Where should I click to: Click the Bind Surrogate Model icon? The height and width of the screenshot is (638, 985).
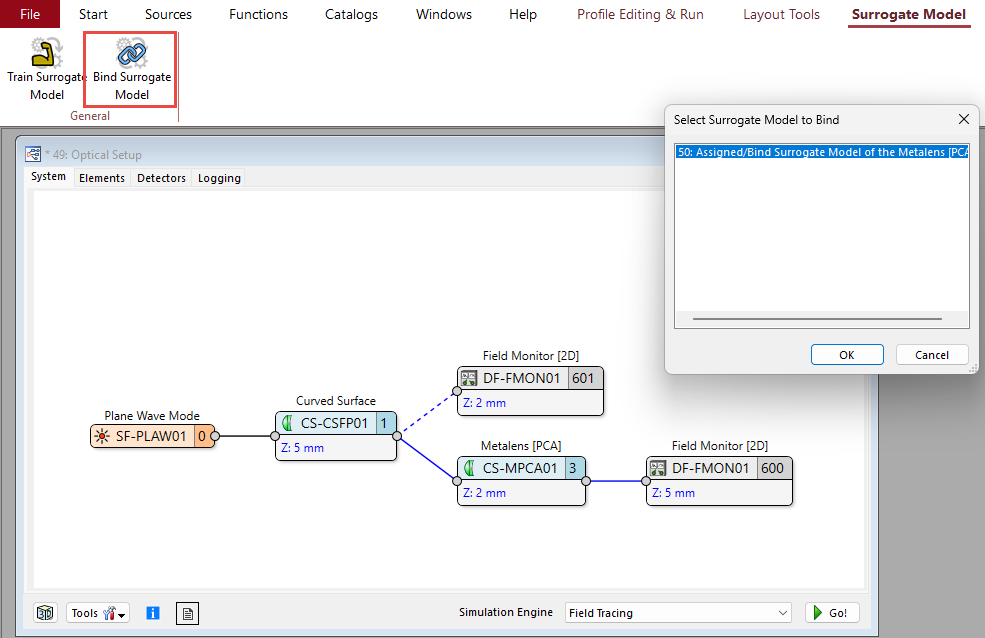pos(132,53)
